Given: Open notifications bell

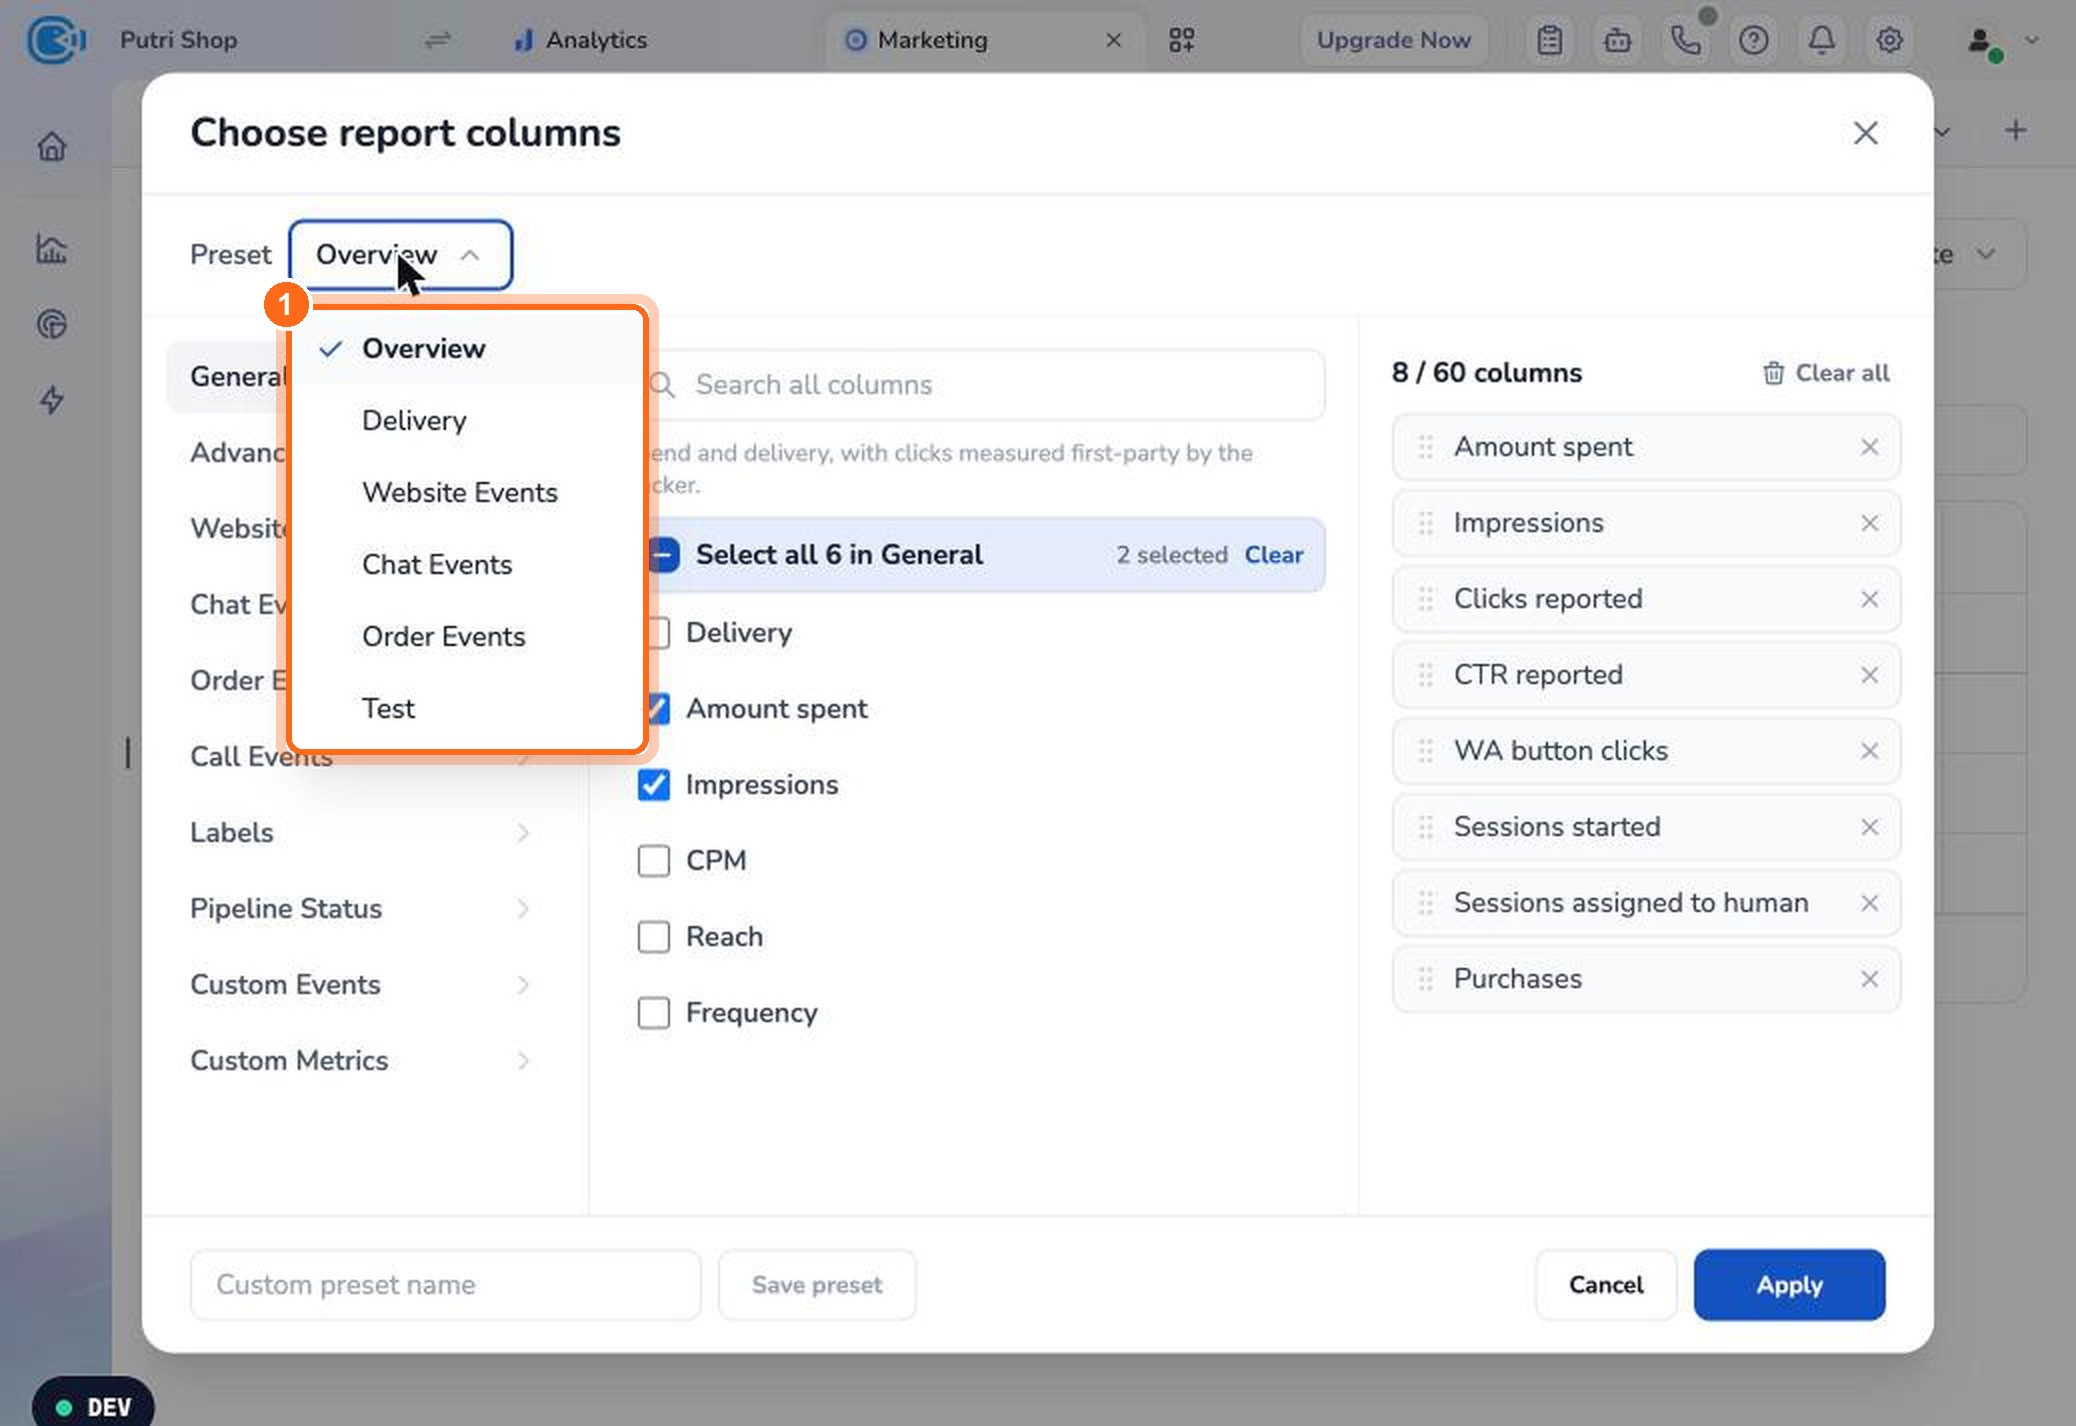Looking at the screenshot, I should [x=1821, y=40].
